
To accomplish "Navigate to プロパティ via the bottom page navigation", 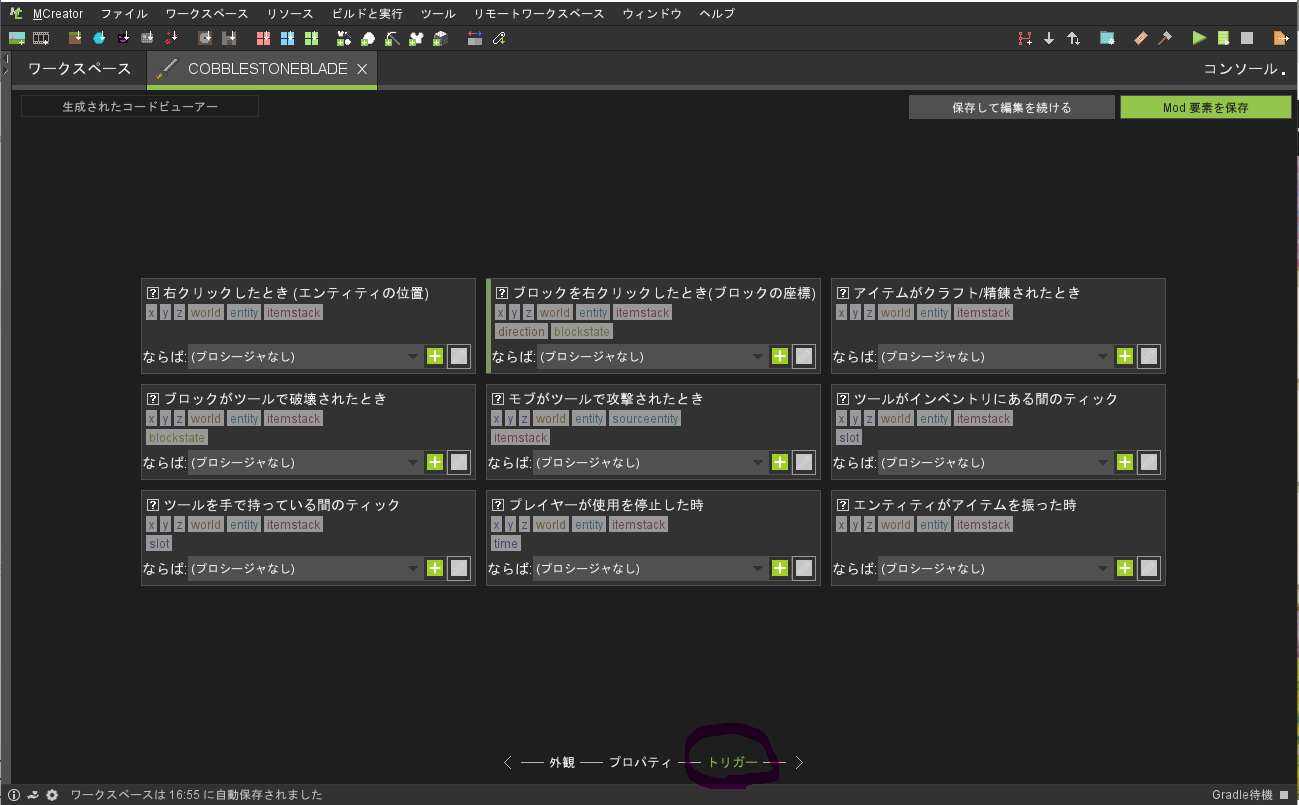I will [640, 761].
